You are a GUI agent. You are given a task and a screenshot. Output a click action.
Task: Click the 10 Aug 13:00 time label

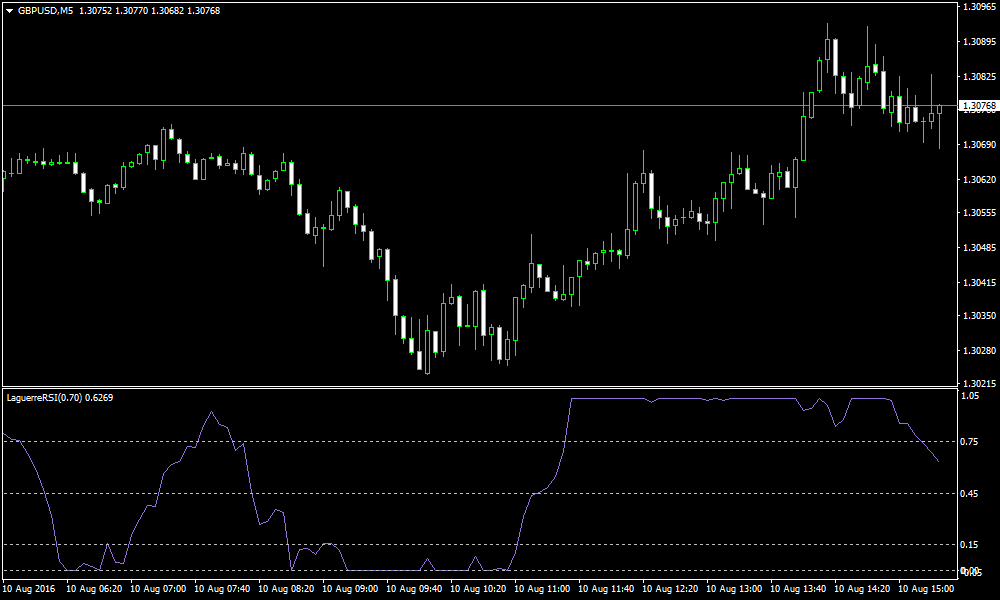pyautogui.click(x=735, y=589)
